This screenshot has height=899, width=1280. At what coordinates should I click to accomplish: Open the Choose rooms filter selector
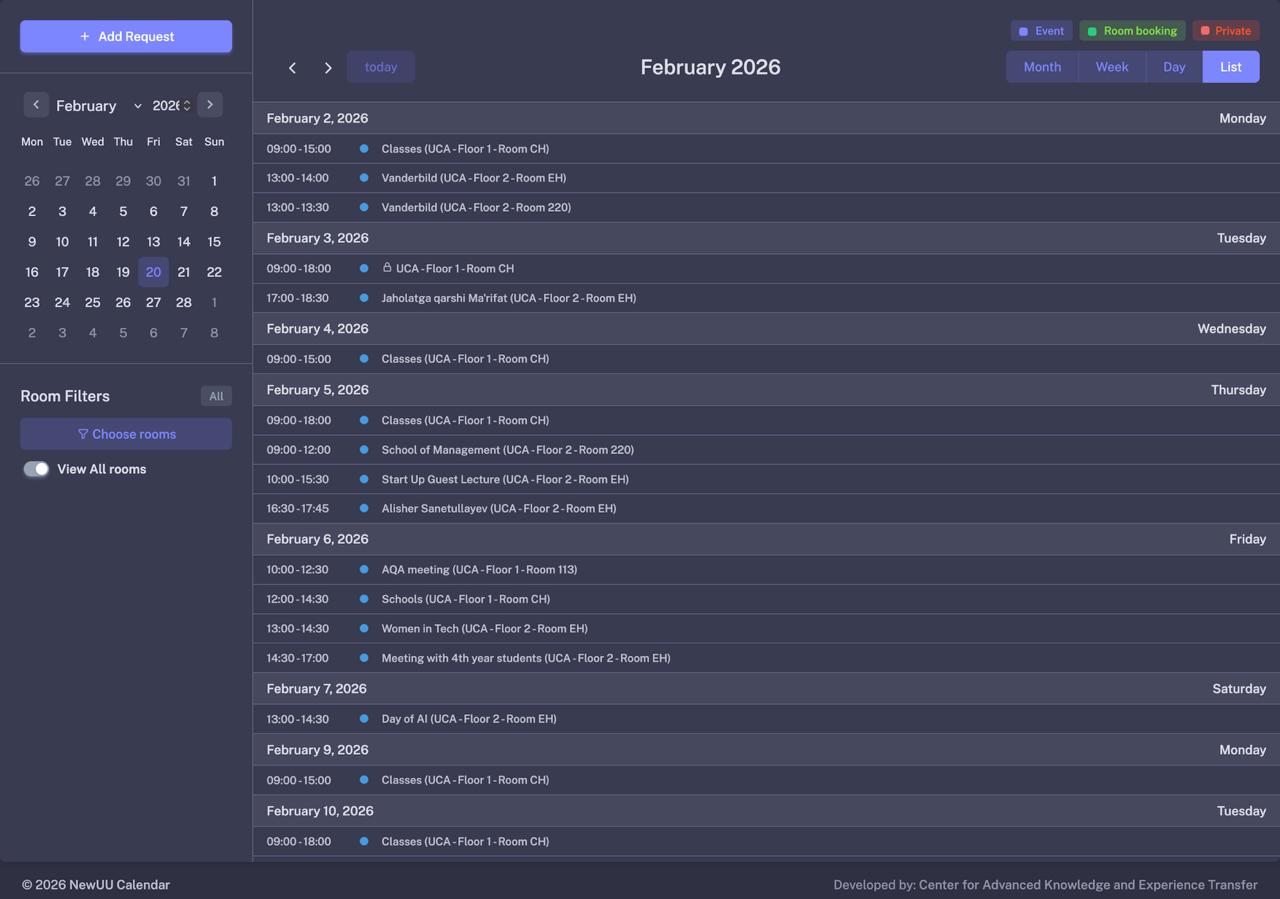point(126,434)
